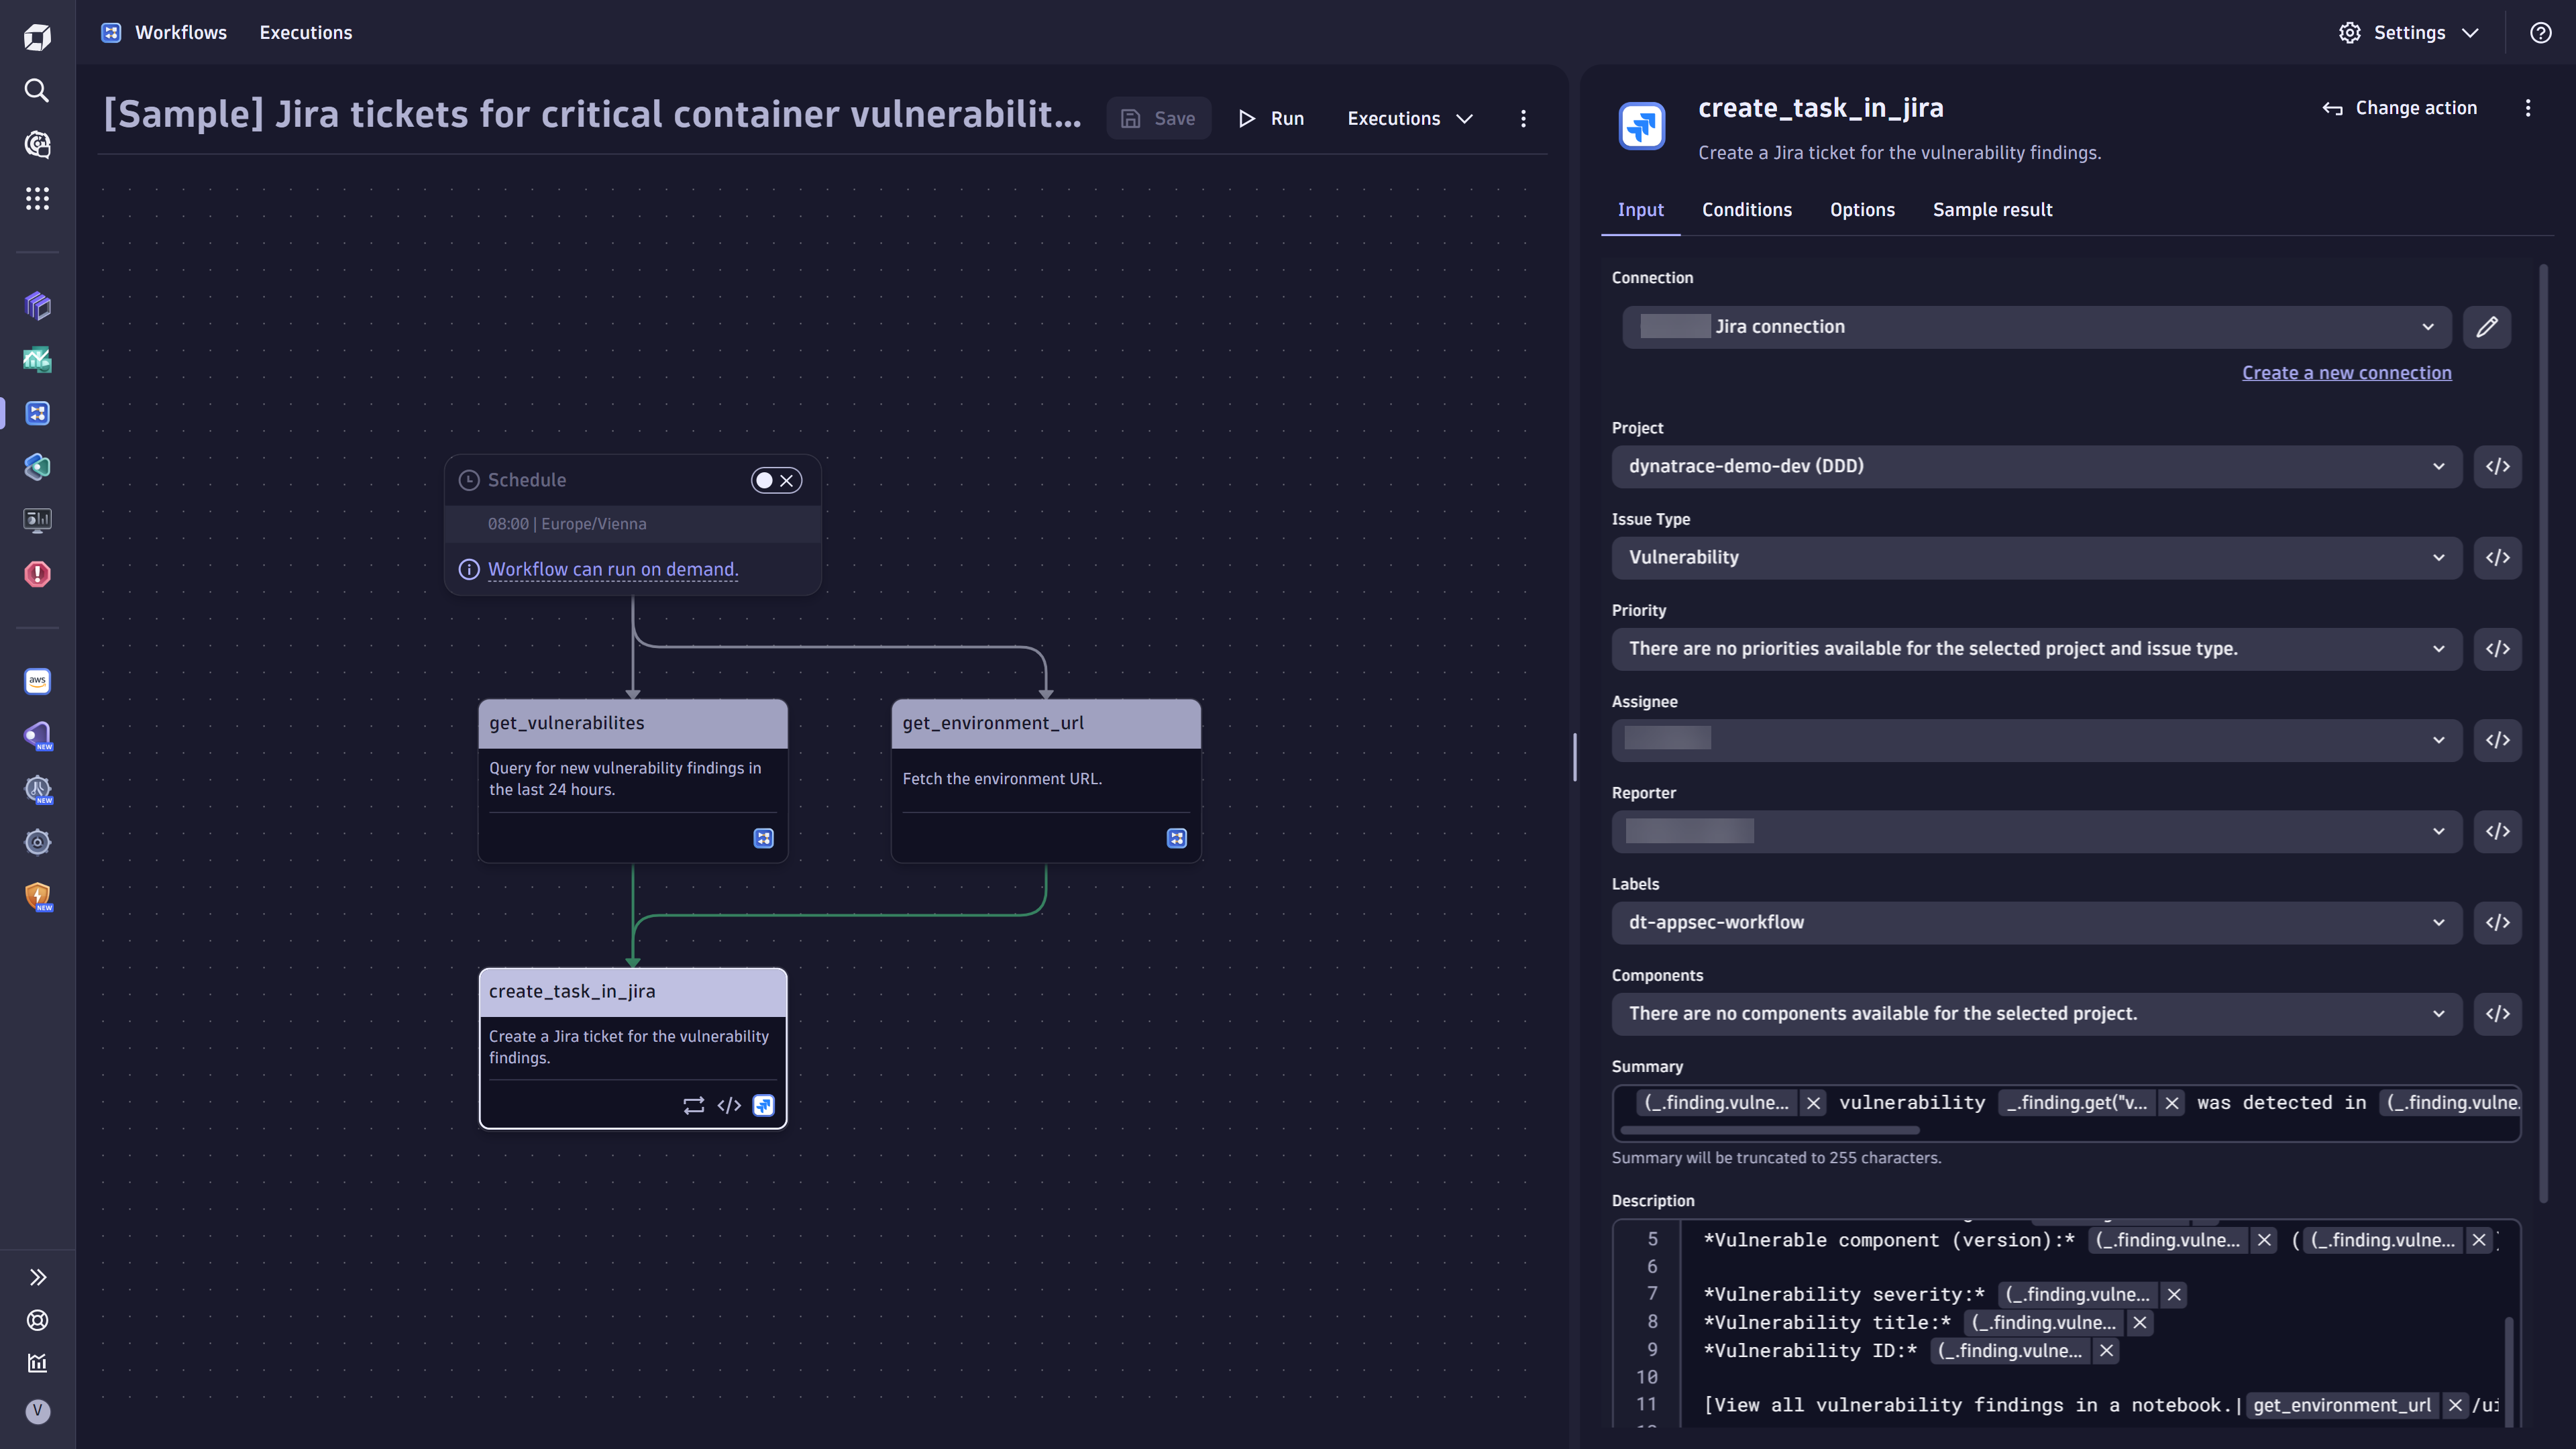Remove the get_environment_url token in the Description
Image resolution: width=2576 pixels, height=1449 pixels.
point(2455,1405)
